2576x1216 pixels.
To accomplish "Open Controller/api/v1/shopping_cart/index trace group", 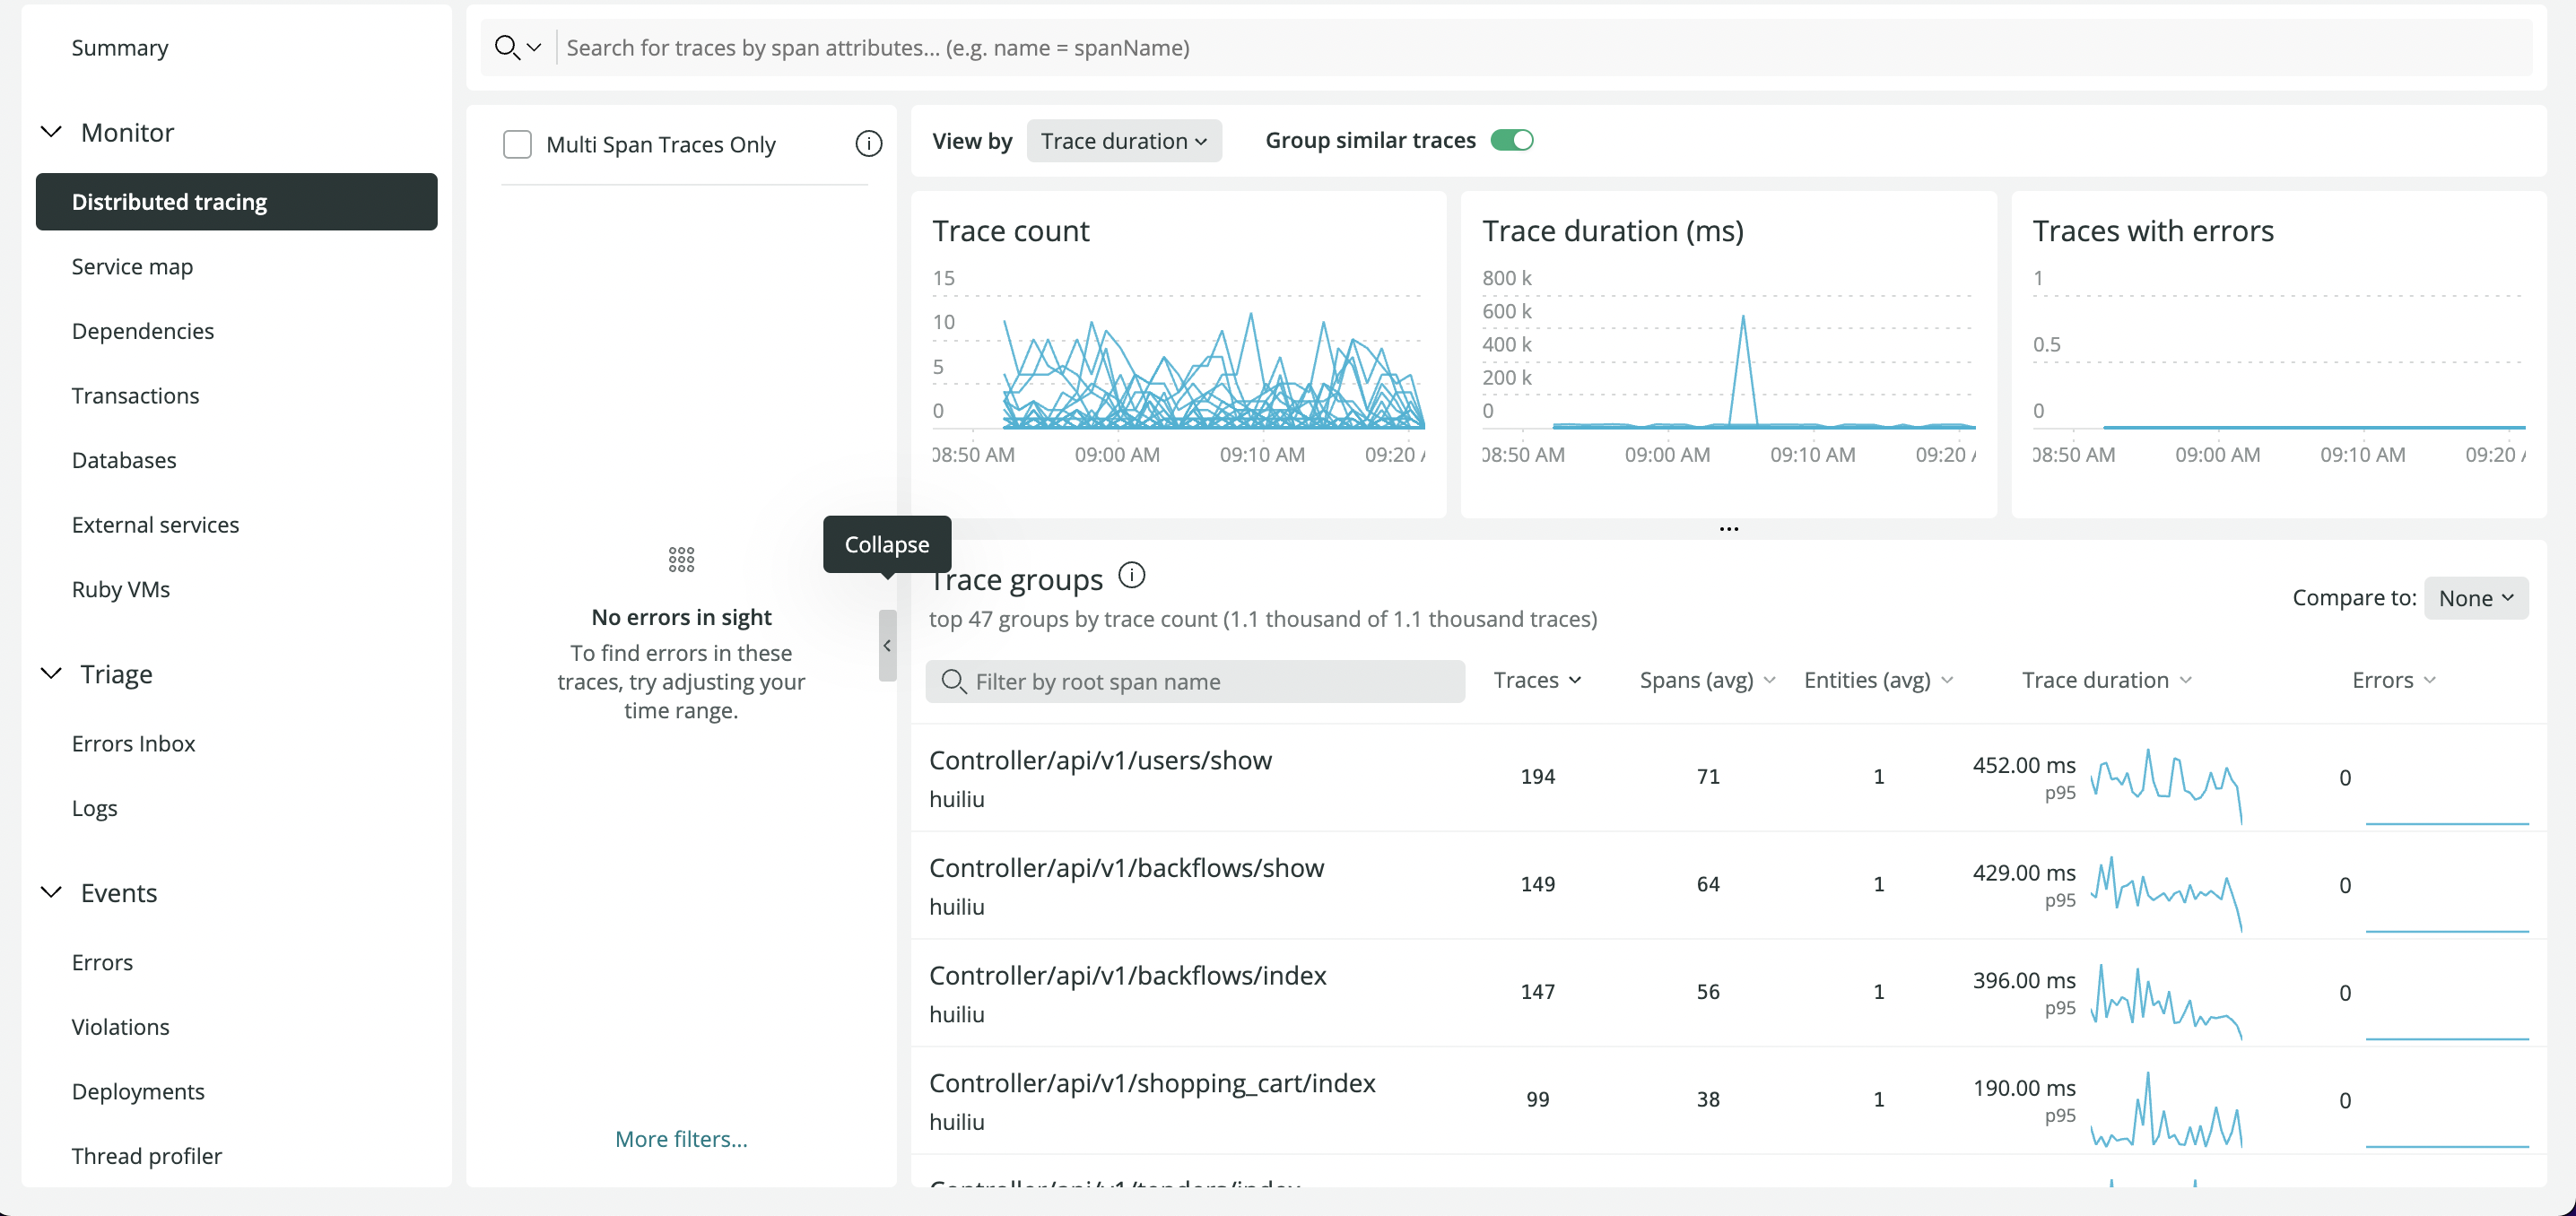I will coord(1152,1083).
